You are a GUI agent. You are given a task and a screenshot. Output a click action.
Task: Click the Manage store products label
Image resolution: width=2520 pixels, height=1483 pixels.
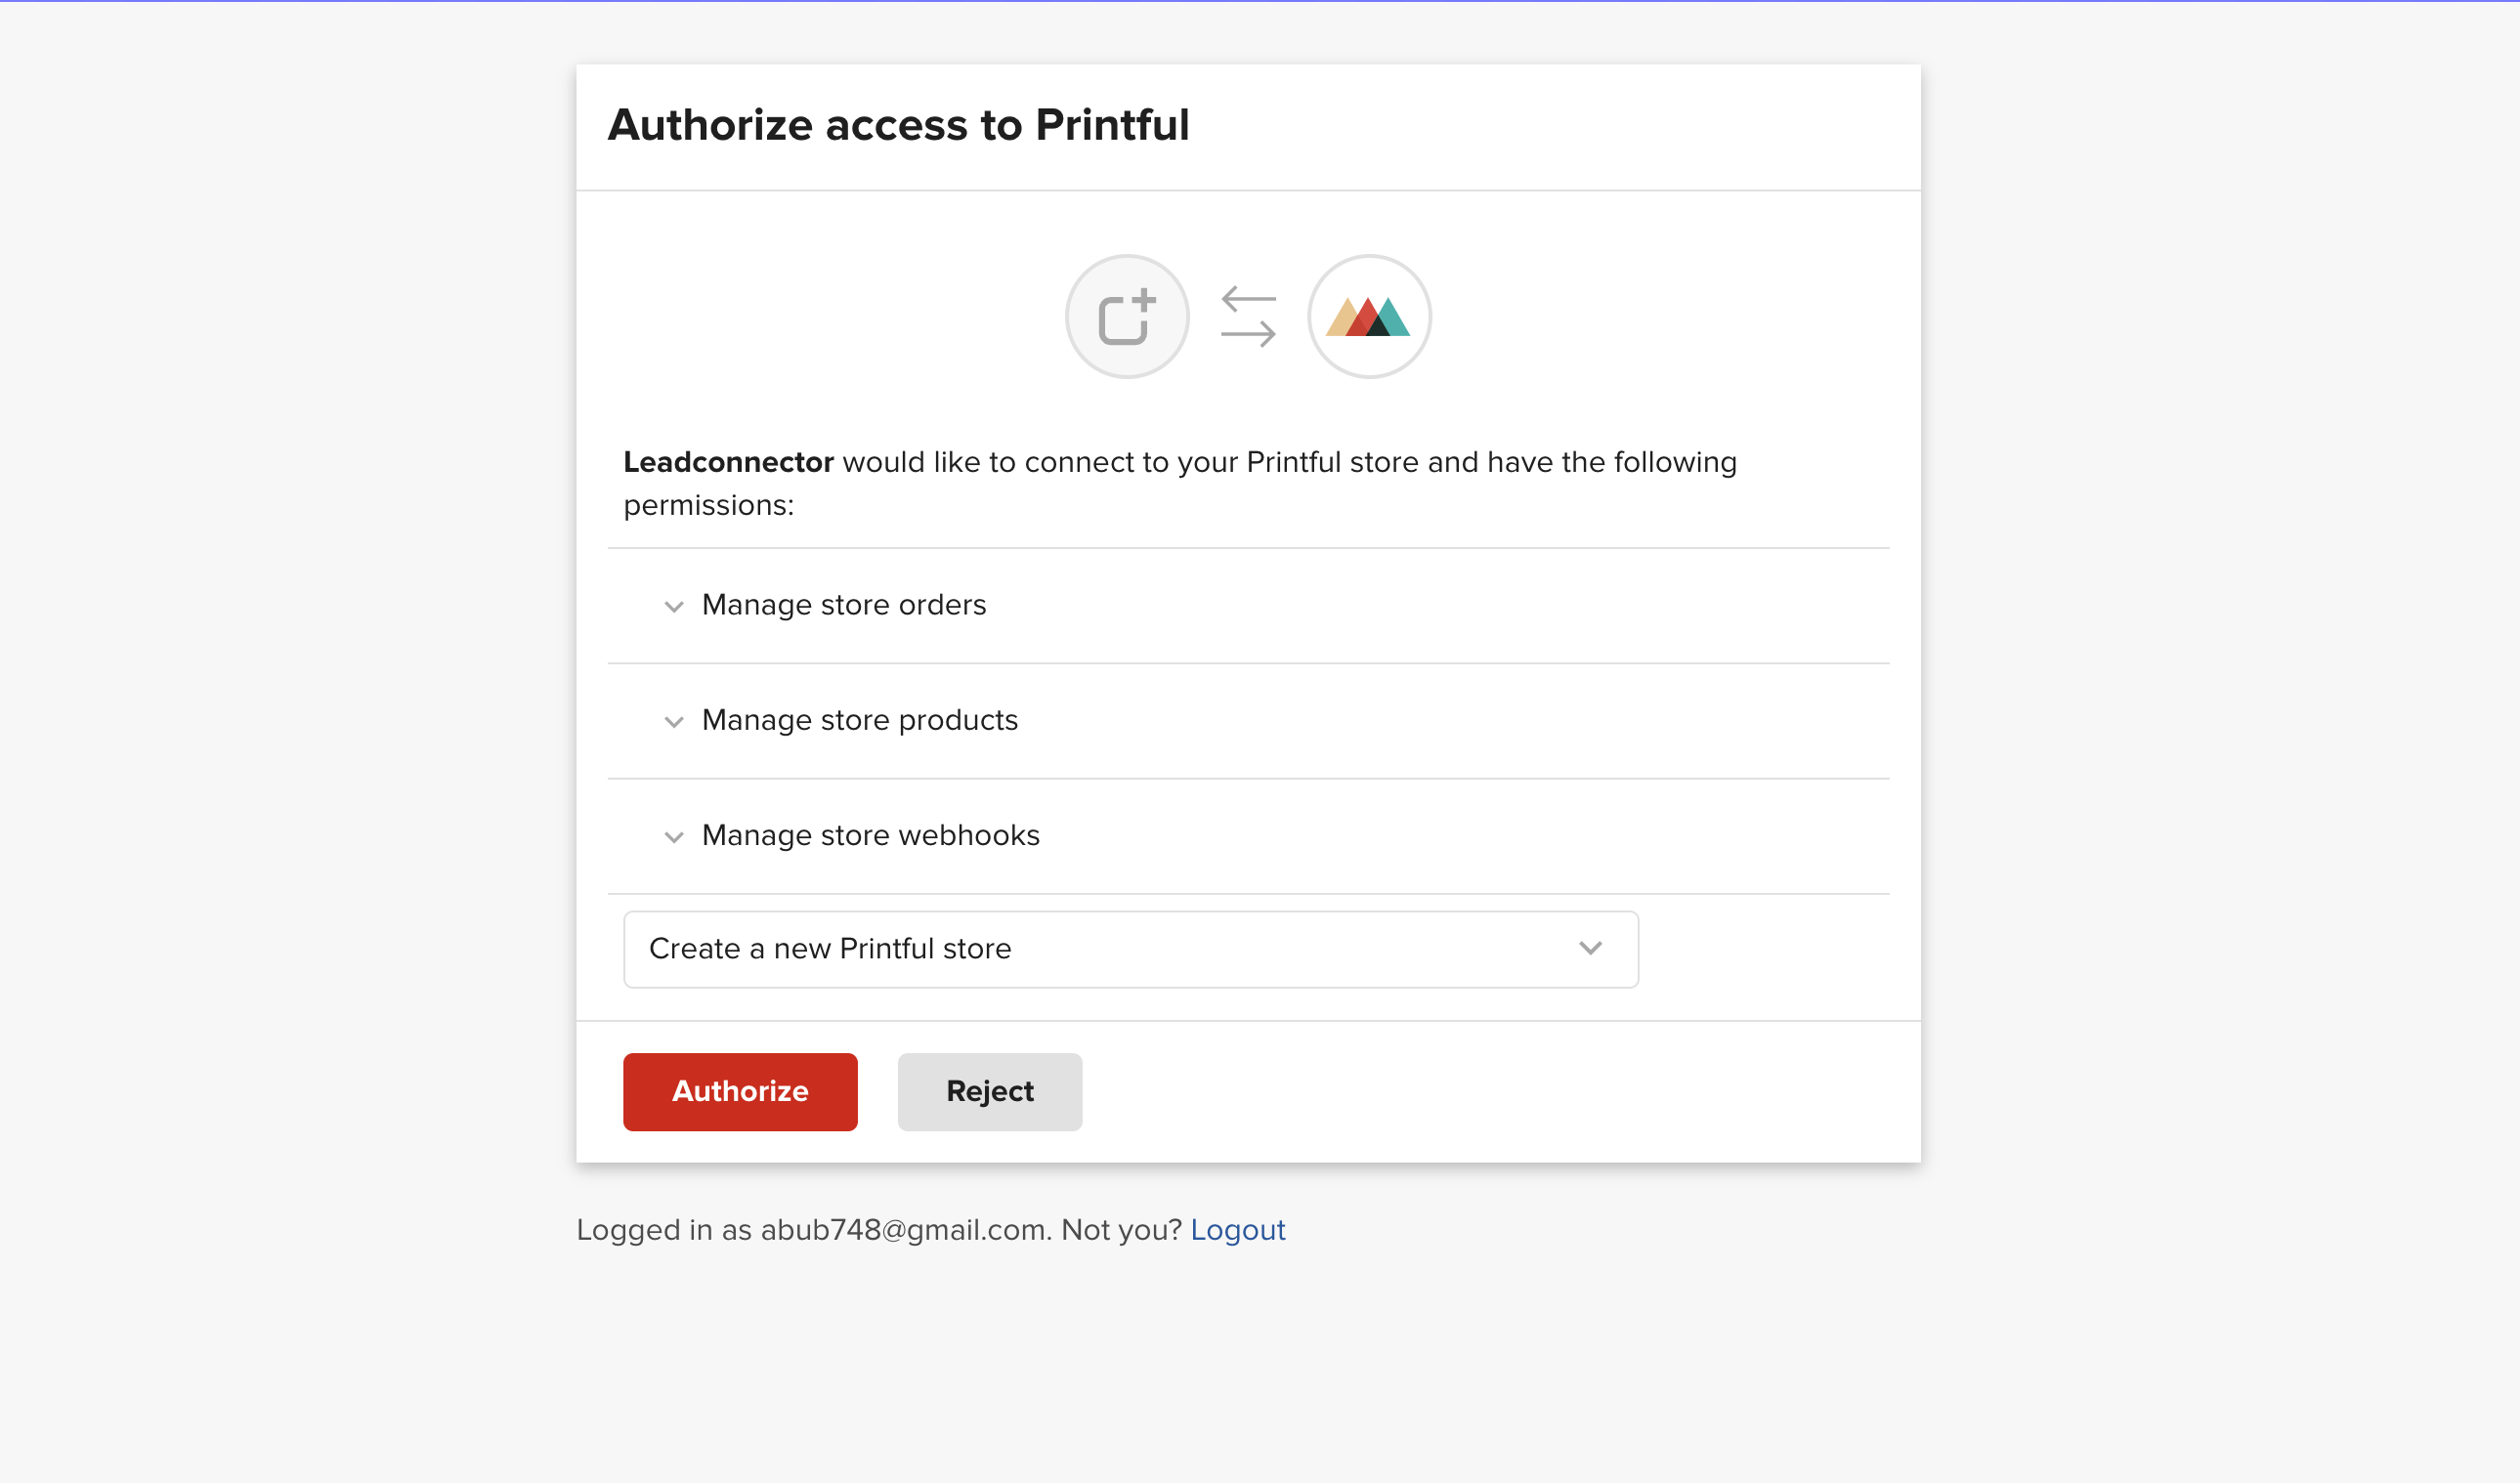[x=860, y=720]
